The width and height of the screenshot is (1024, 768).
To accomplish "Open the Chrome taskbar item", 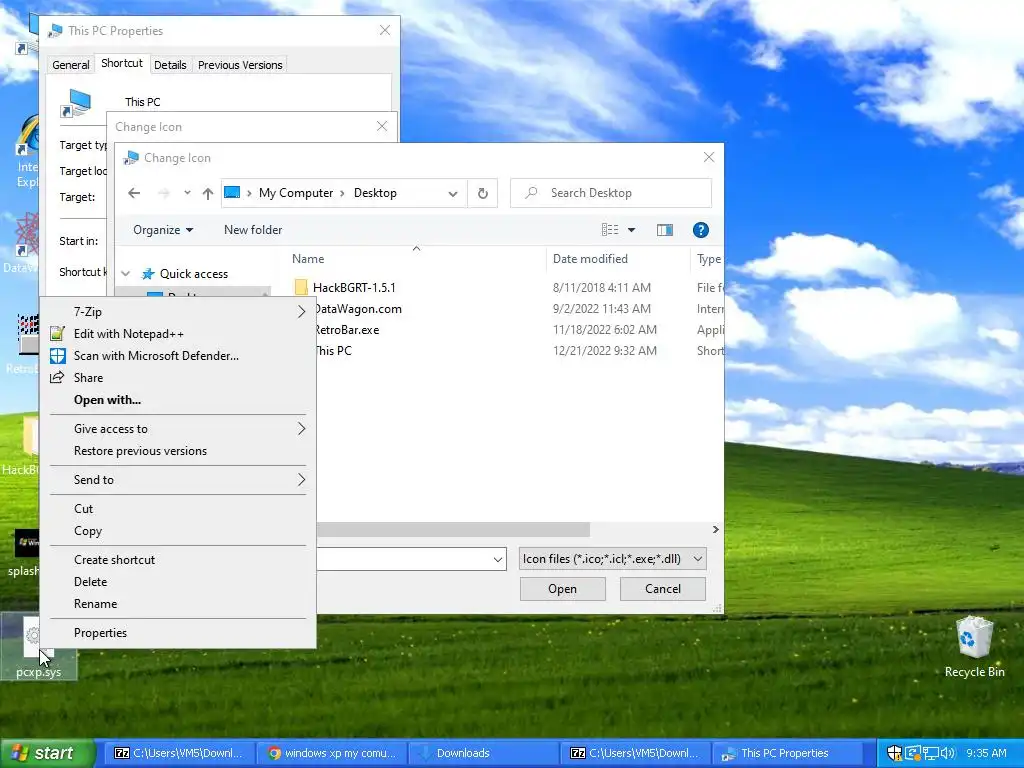I will [x=332, y=753].
